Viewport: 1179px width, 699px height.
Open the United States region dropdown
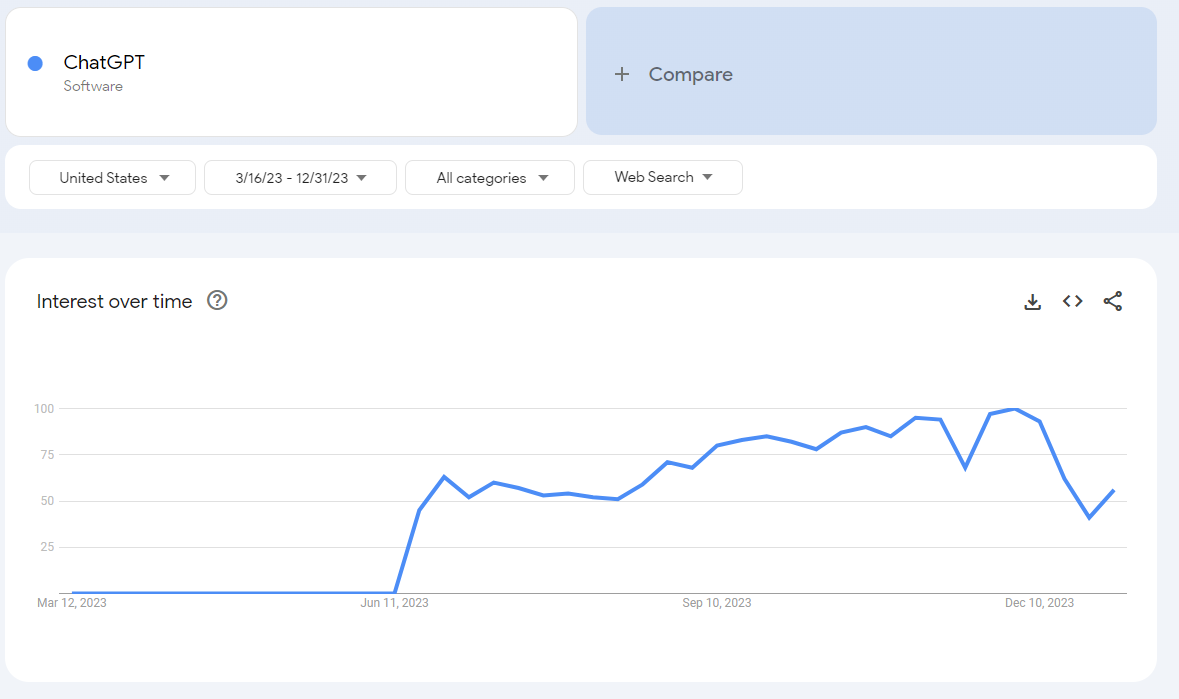point(113,177)
